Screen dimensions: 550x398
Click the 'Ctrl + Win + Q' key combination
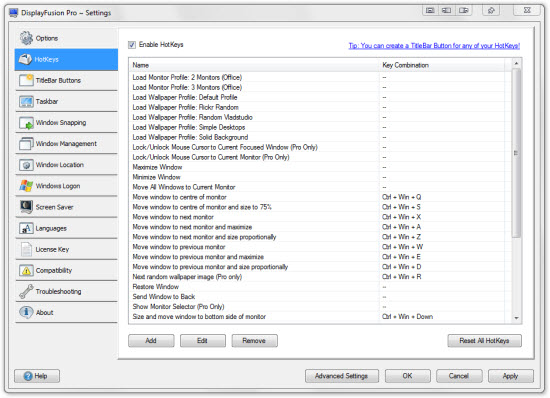pos(402,197)
